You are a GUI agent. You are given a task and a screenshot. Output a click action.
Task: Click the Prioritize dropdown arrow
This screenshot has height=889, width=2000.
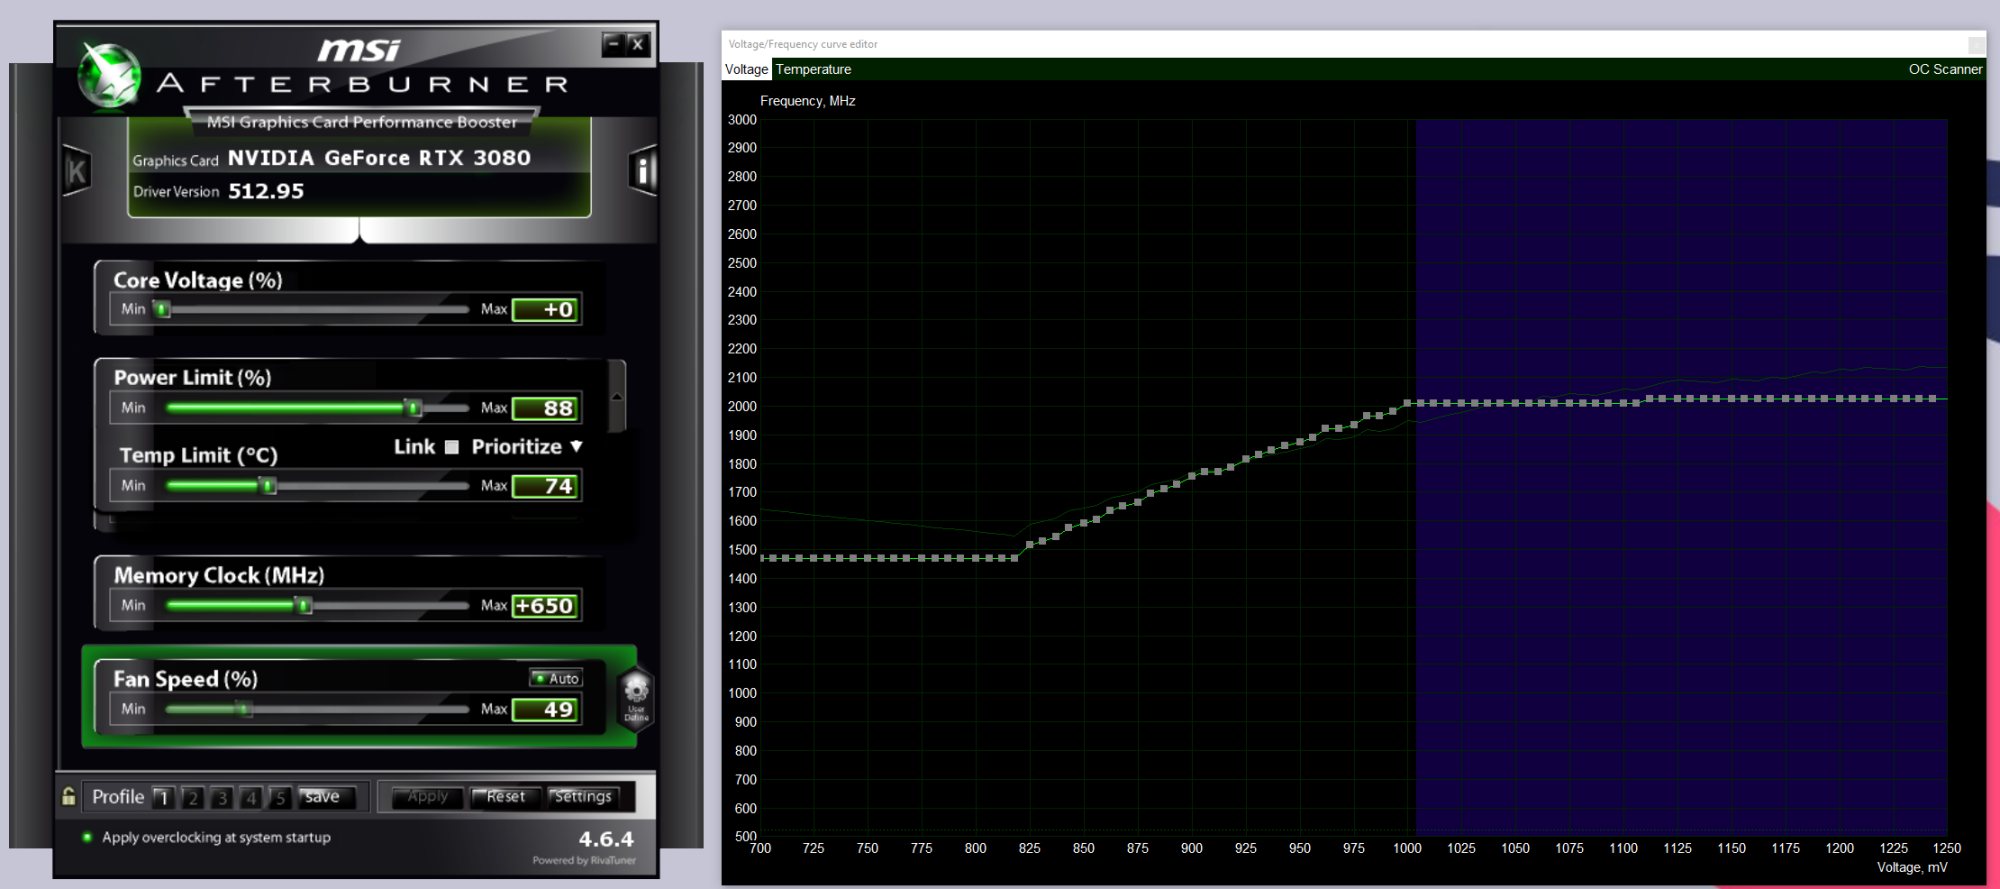[577, 447]
